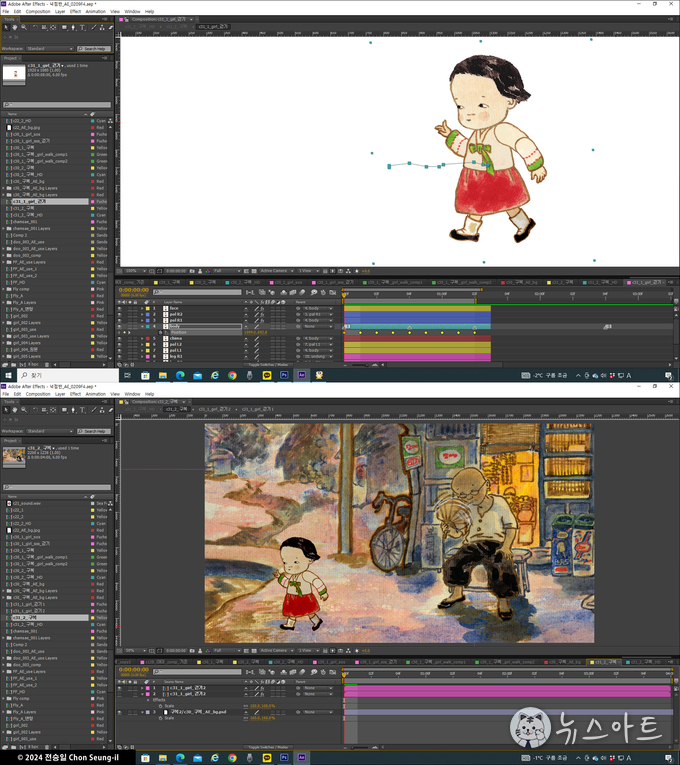Screen dimensions: 680x765
Task: Select the Type tool in bottom window
Action: click(x=82, y=410)
